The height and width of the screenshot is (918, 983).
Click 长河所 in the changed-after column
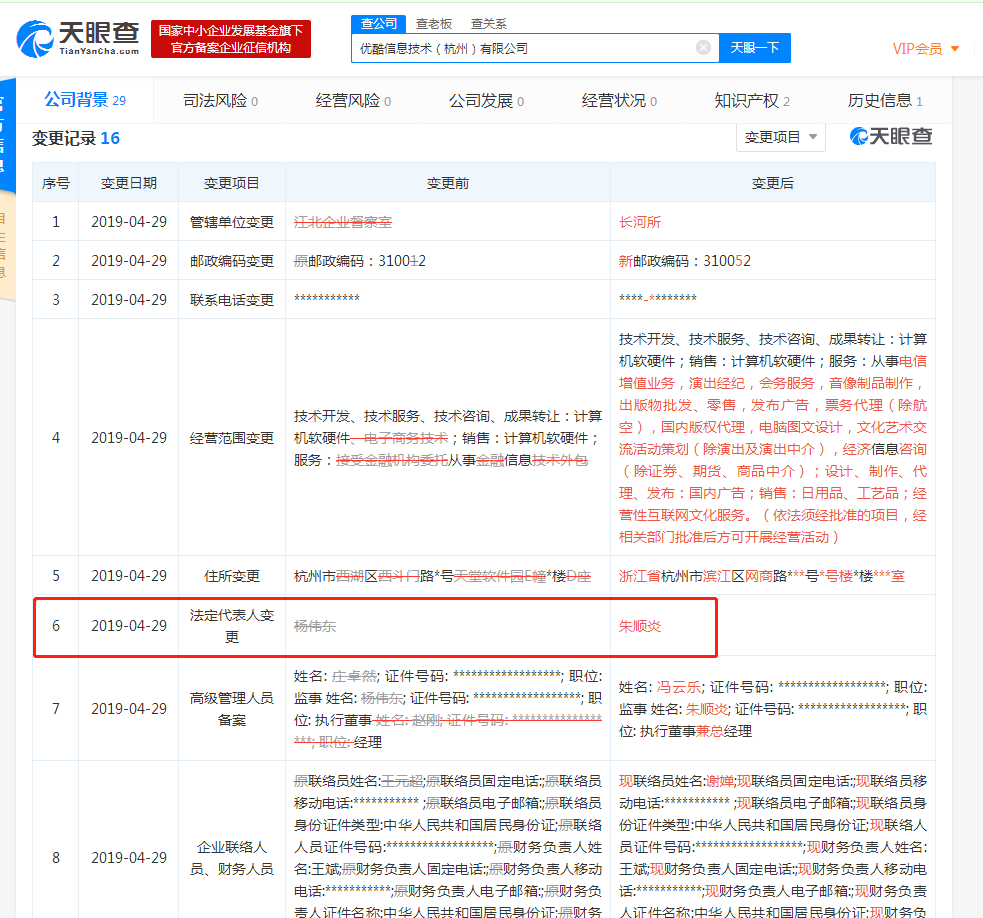[639, 222]
